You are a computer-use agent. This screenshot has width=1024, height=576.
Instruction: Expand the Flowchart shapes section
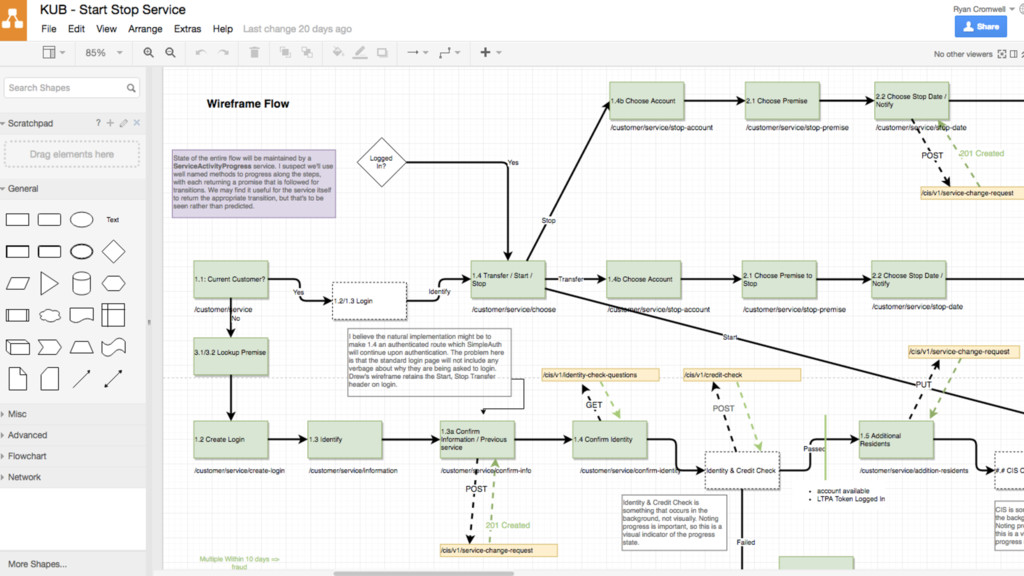point(27,456)
